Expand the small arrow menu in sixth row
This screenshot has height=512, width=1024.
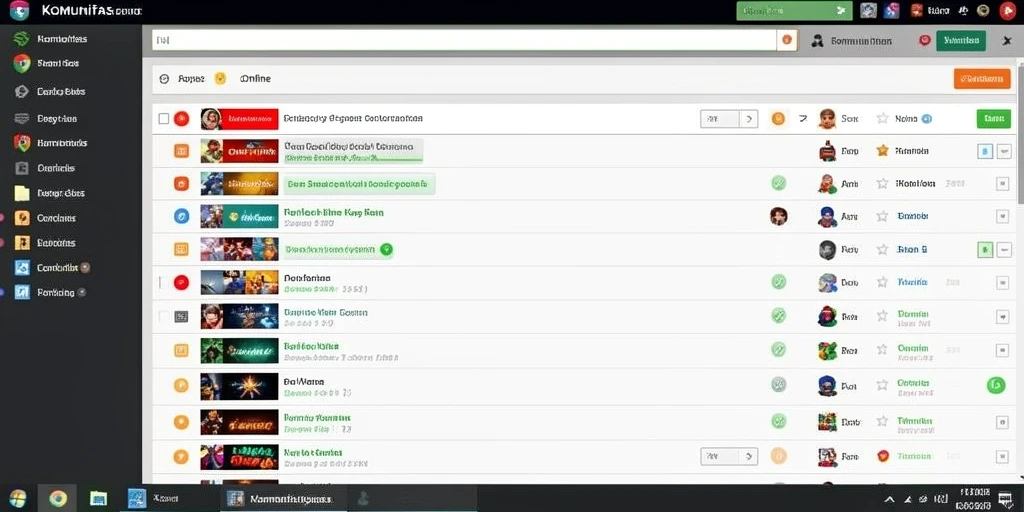[x=1002, y=282]
